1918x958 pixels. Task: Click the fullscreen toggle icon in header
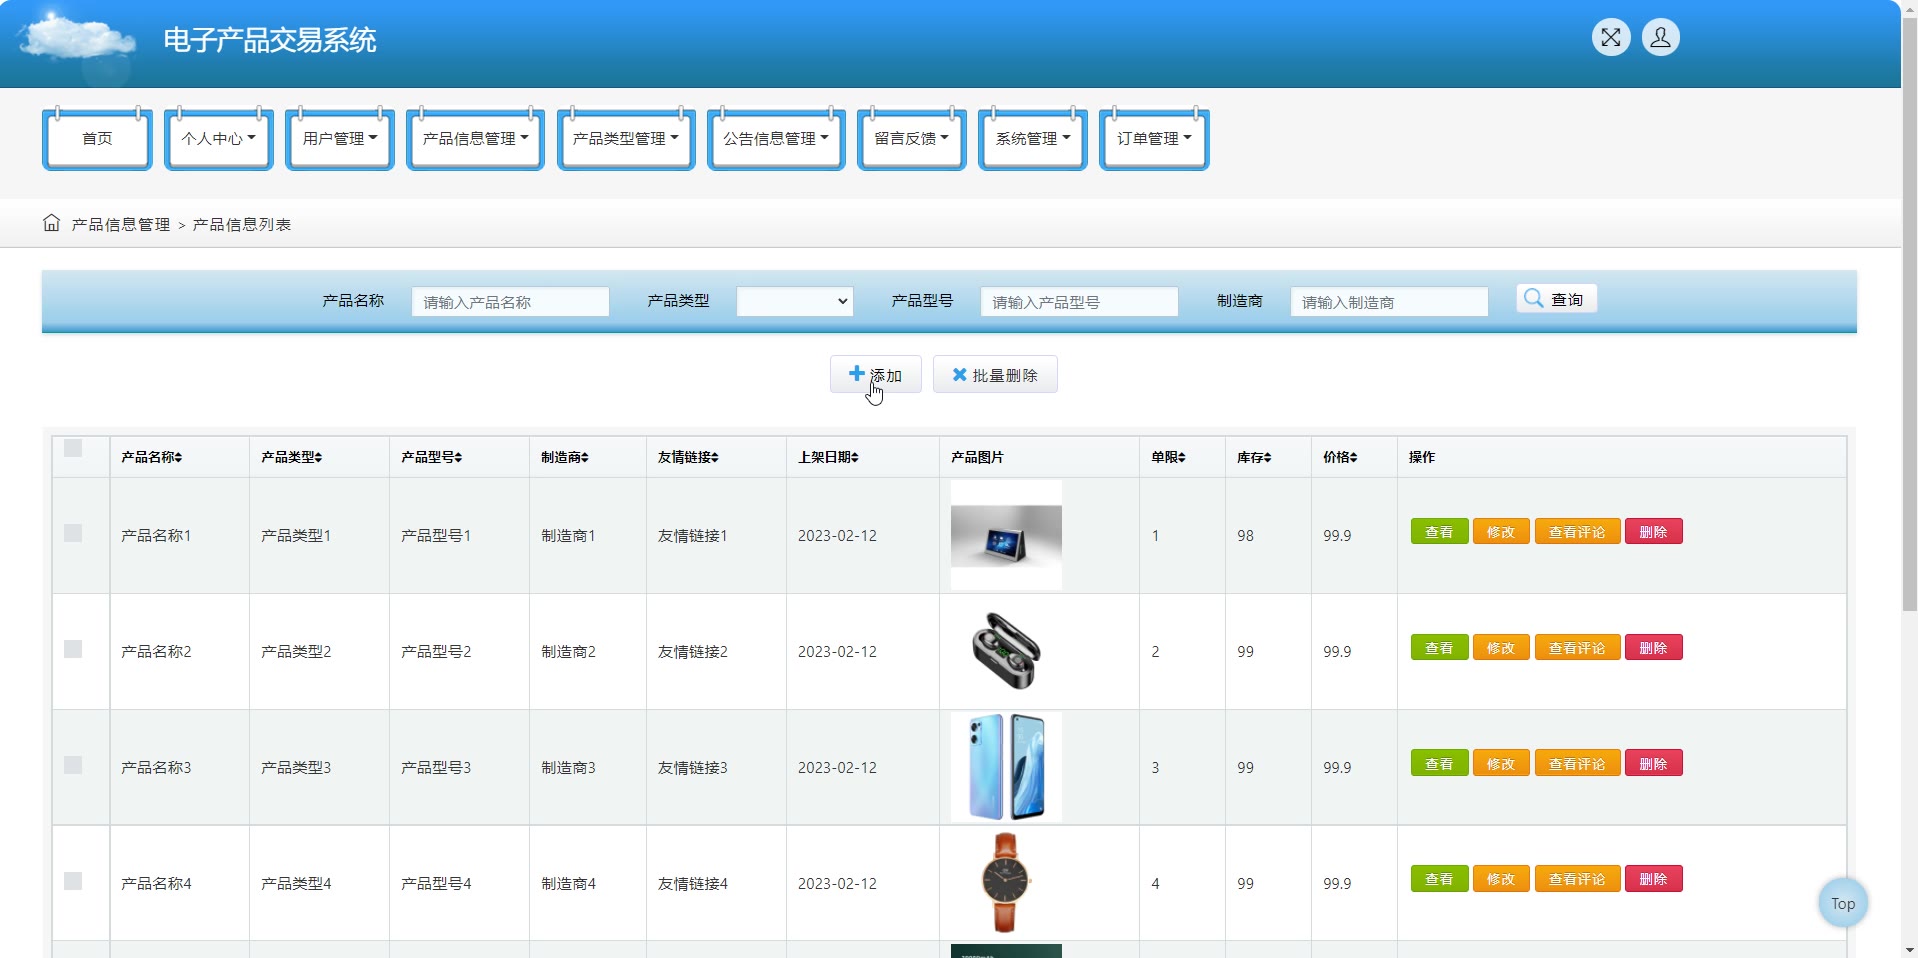click(1610, 38)
